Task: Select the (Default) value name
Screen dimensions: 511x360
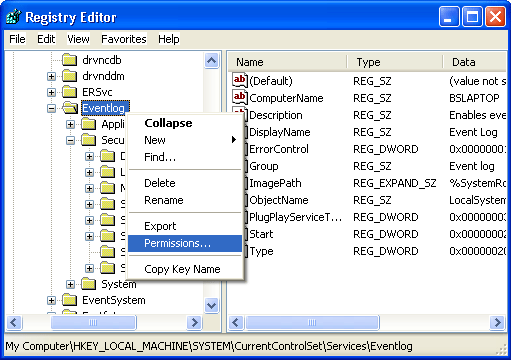Action: point(271,81)
